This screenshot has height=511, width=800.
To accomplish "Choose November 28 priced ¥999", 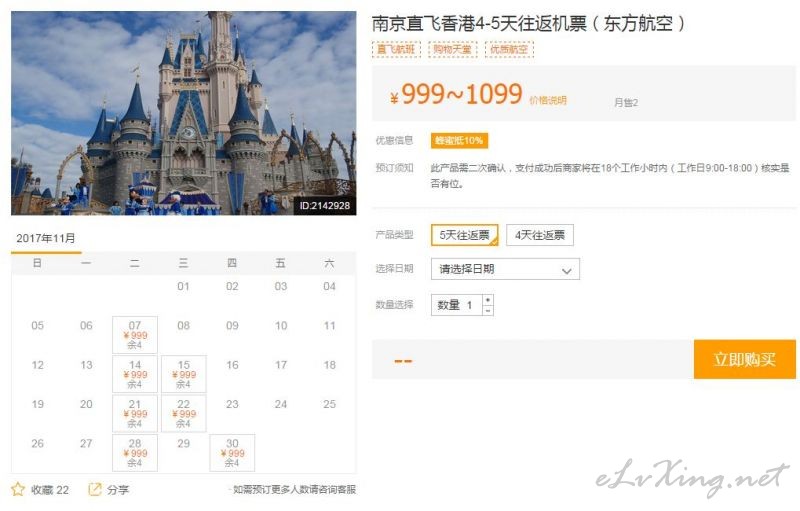I will pos(135,452).
